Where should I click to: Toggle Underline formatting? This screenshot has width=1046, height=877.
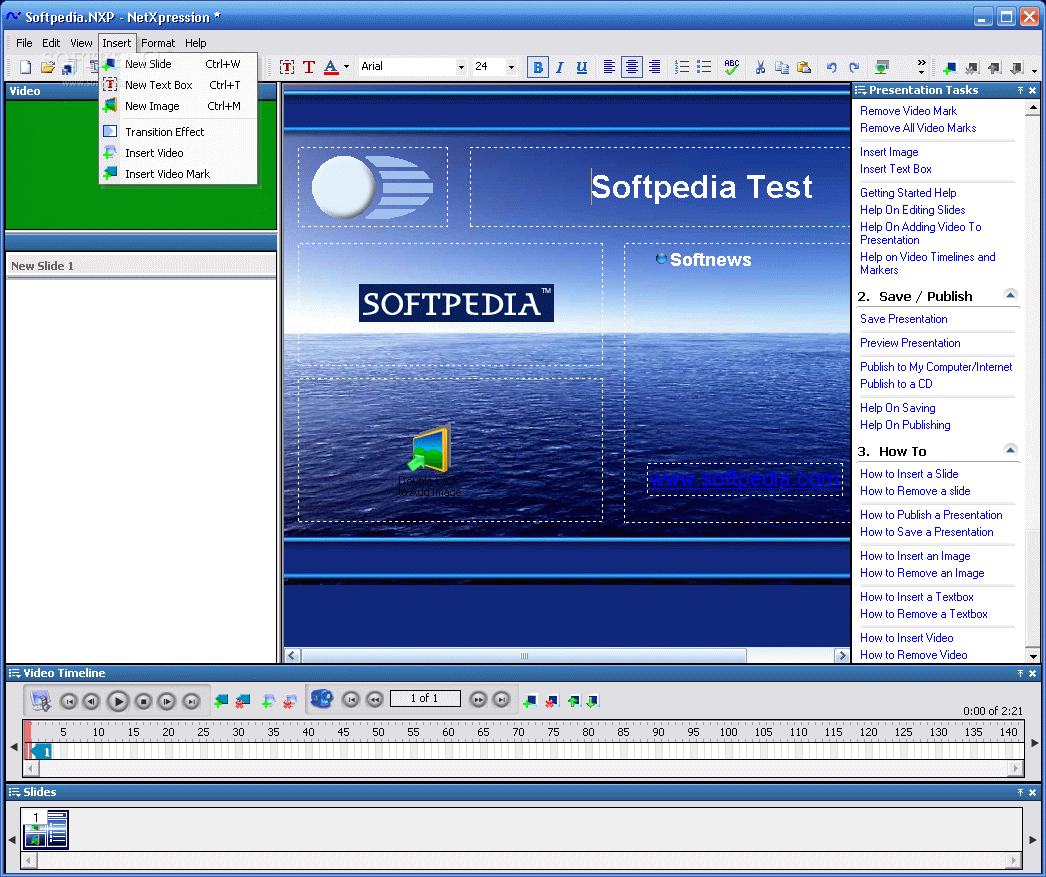click(582, 67)
